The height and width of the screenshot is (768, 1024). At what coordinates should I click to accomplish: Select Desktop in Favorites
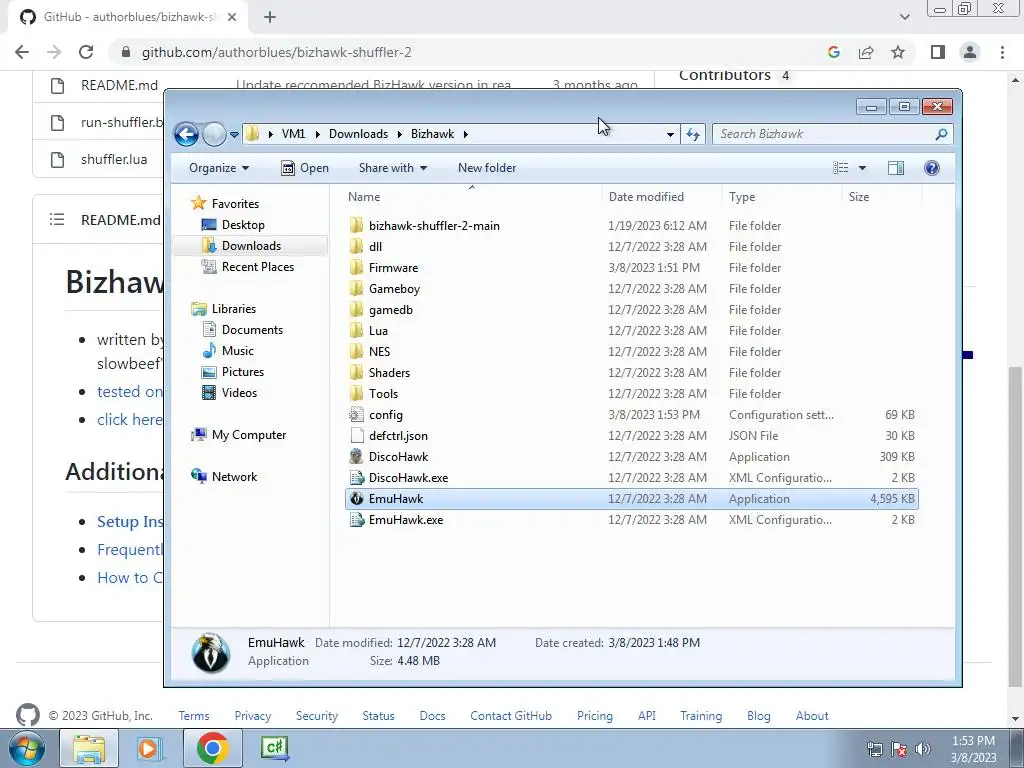pos(243,225)
